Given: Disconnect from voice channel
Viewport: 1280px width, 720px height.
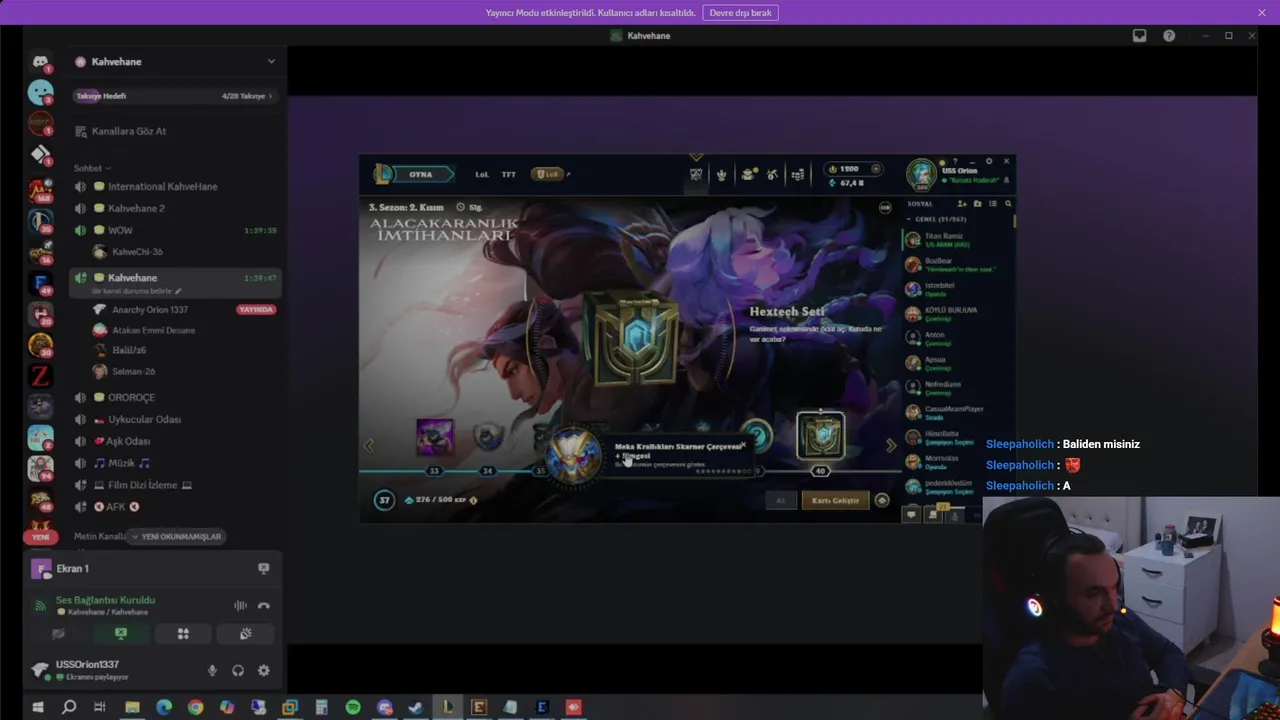Looking at the screenshot, I should pos(264,605).
